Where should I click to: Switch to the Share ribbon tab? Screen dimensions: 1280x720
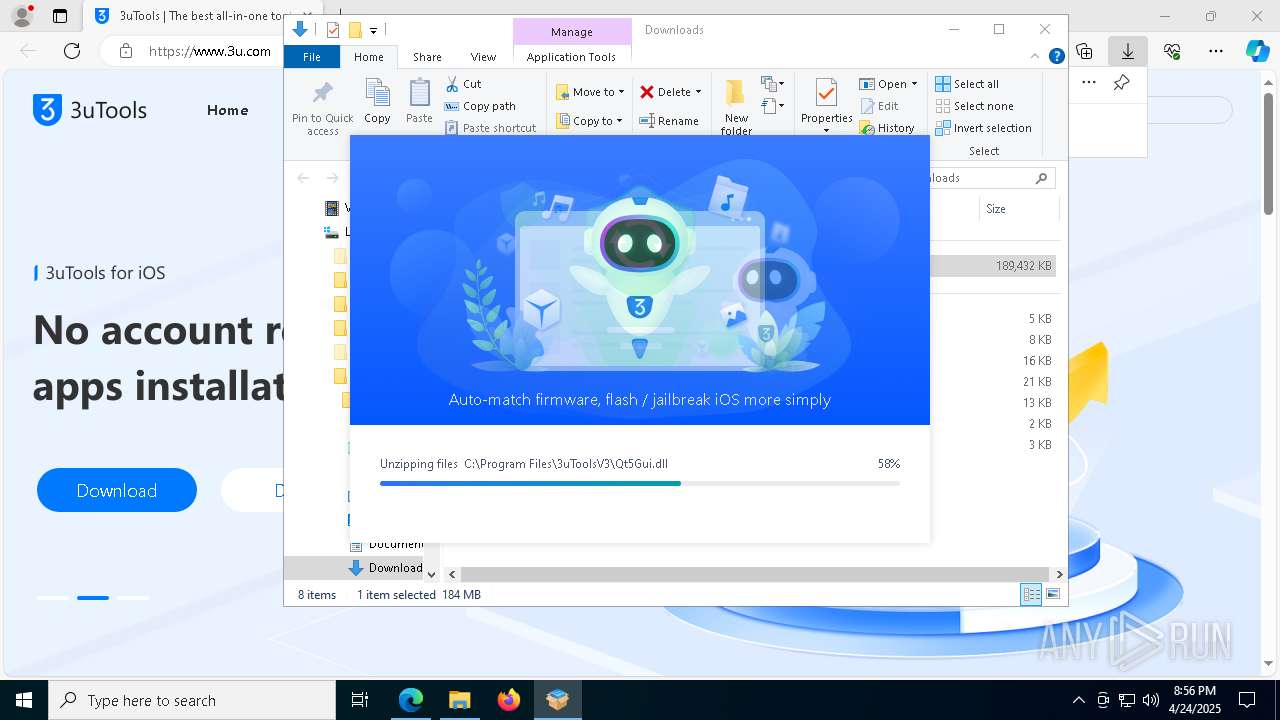click(427, 57)
